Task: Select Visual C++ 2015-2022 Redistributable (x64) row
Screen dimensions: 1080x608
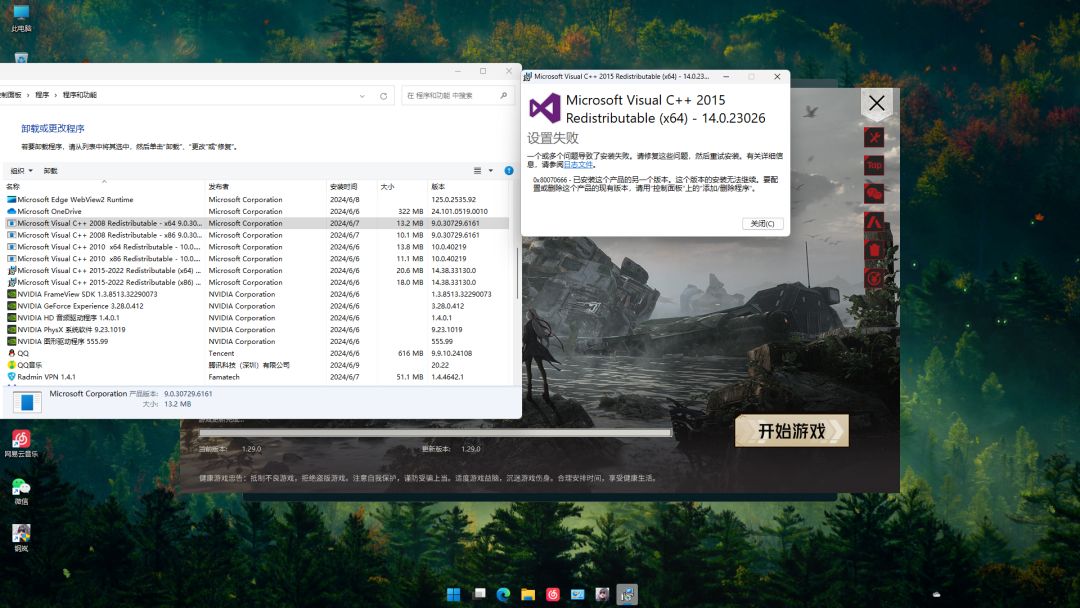Action: click(257, 271)
